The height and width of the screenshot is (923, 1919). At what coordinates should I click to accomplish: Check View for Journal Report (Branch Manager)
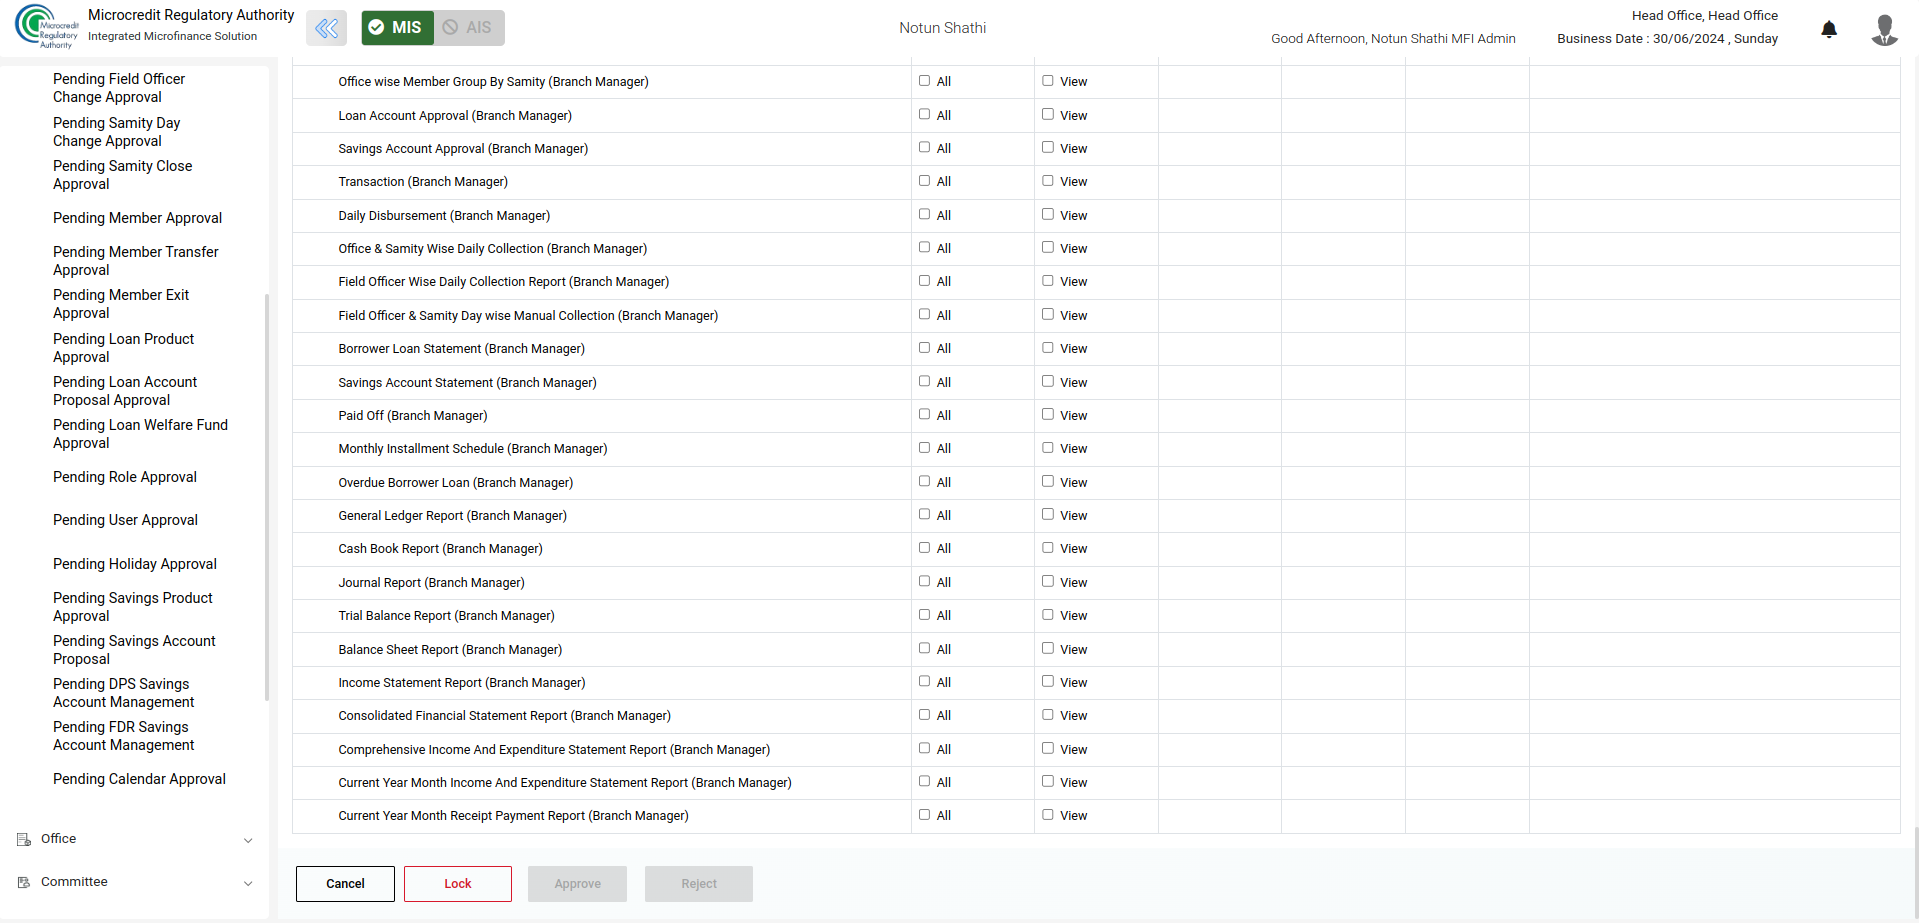coord(1048,581)
